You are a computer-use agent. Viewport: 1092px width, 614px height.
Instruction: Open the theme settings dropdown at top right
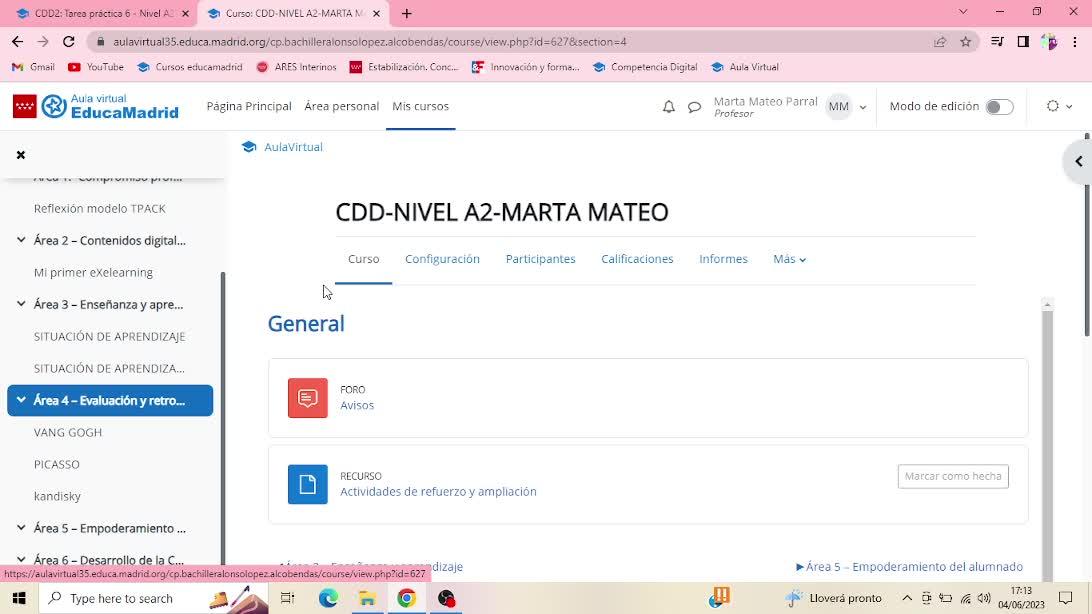click(1059, 107)
